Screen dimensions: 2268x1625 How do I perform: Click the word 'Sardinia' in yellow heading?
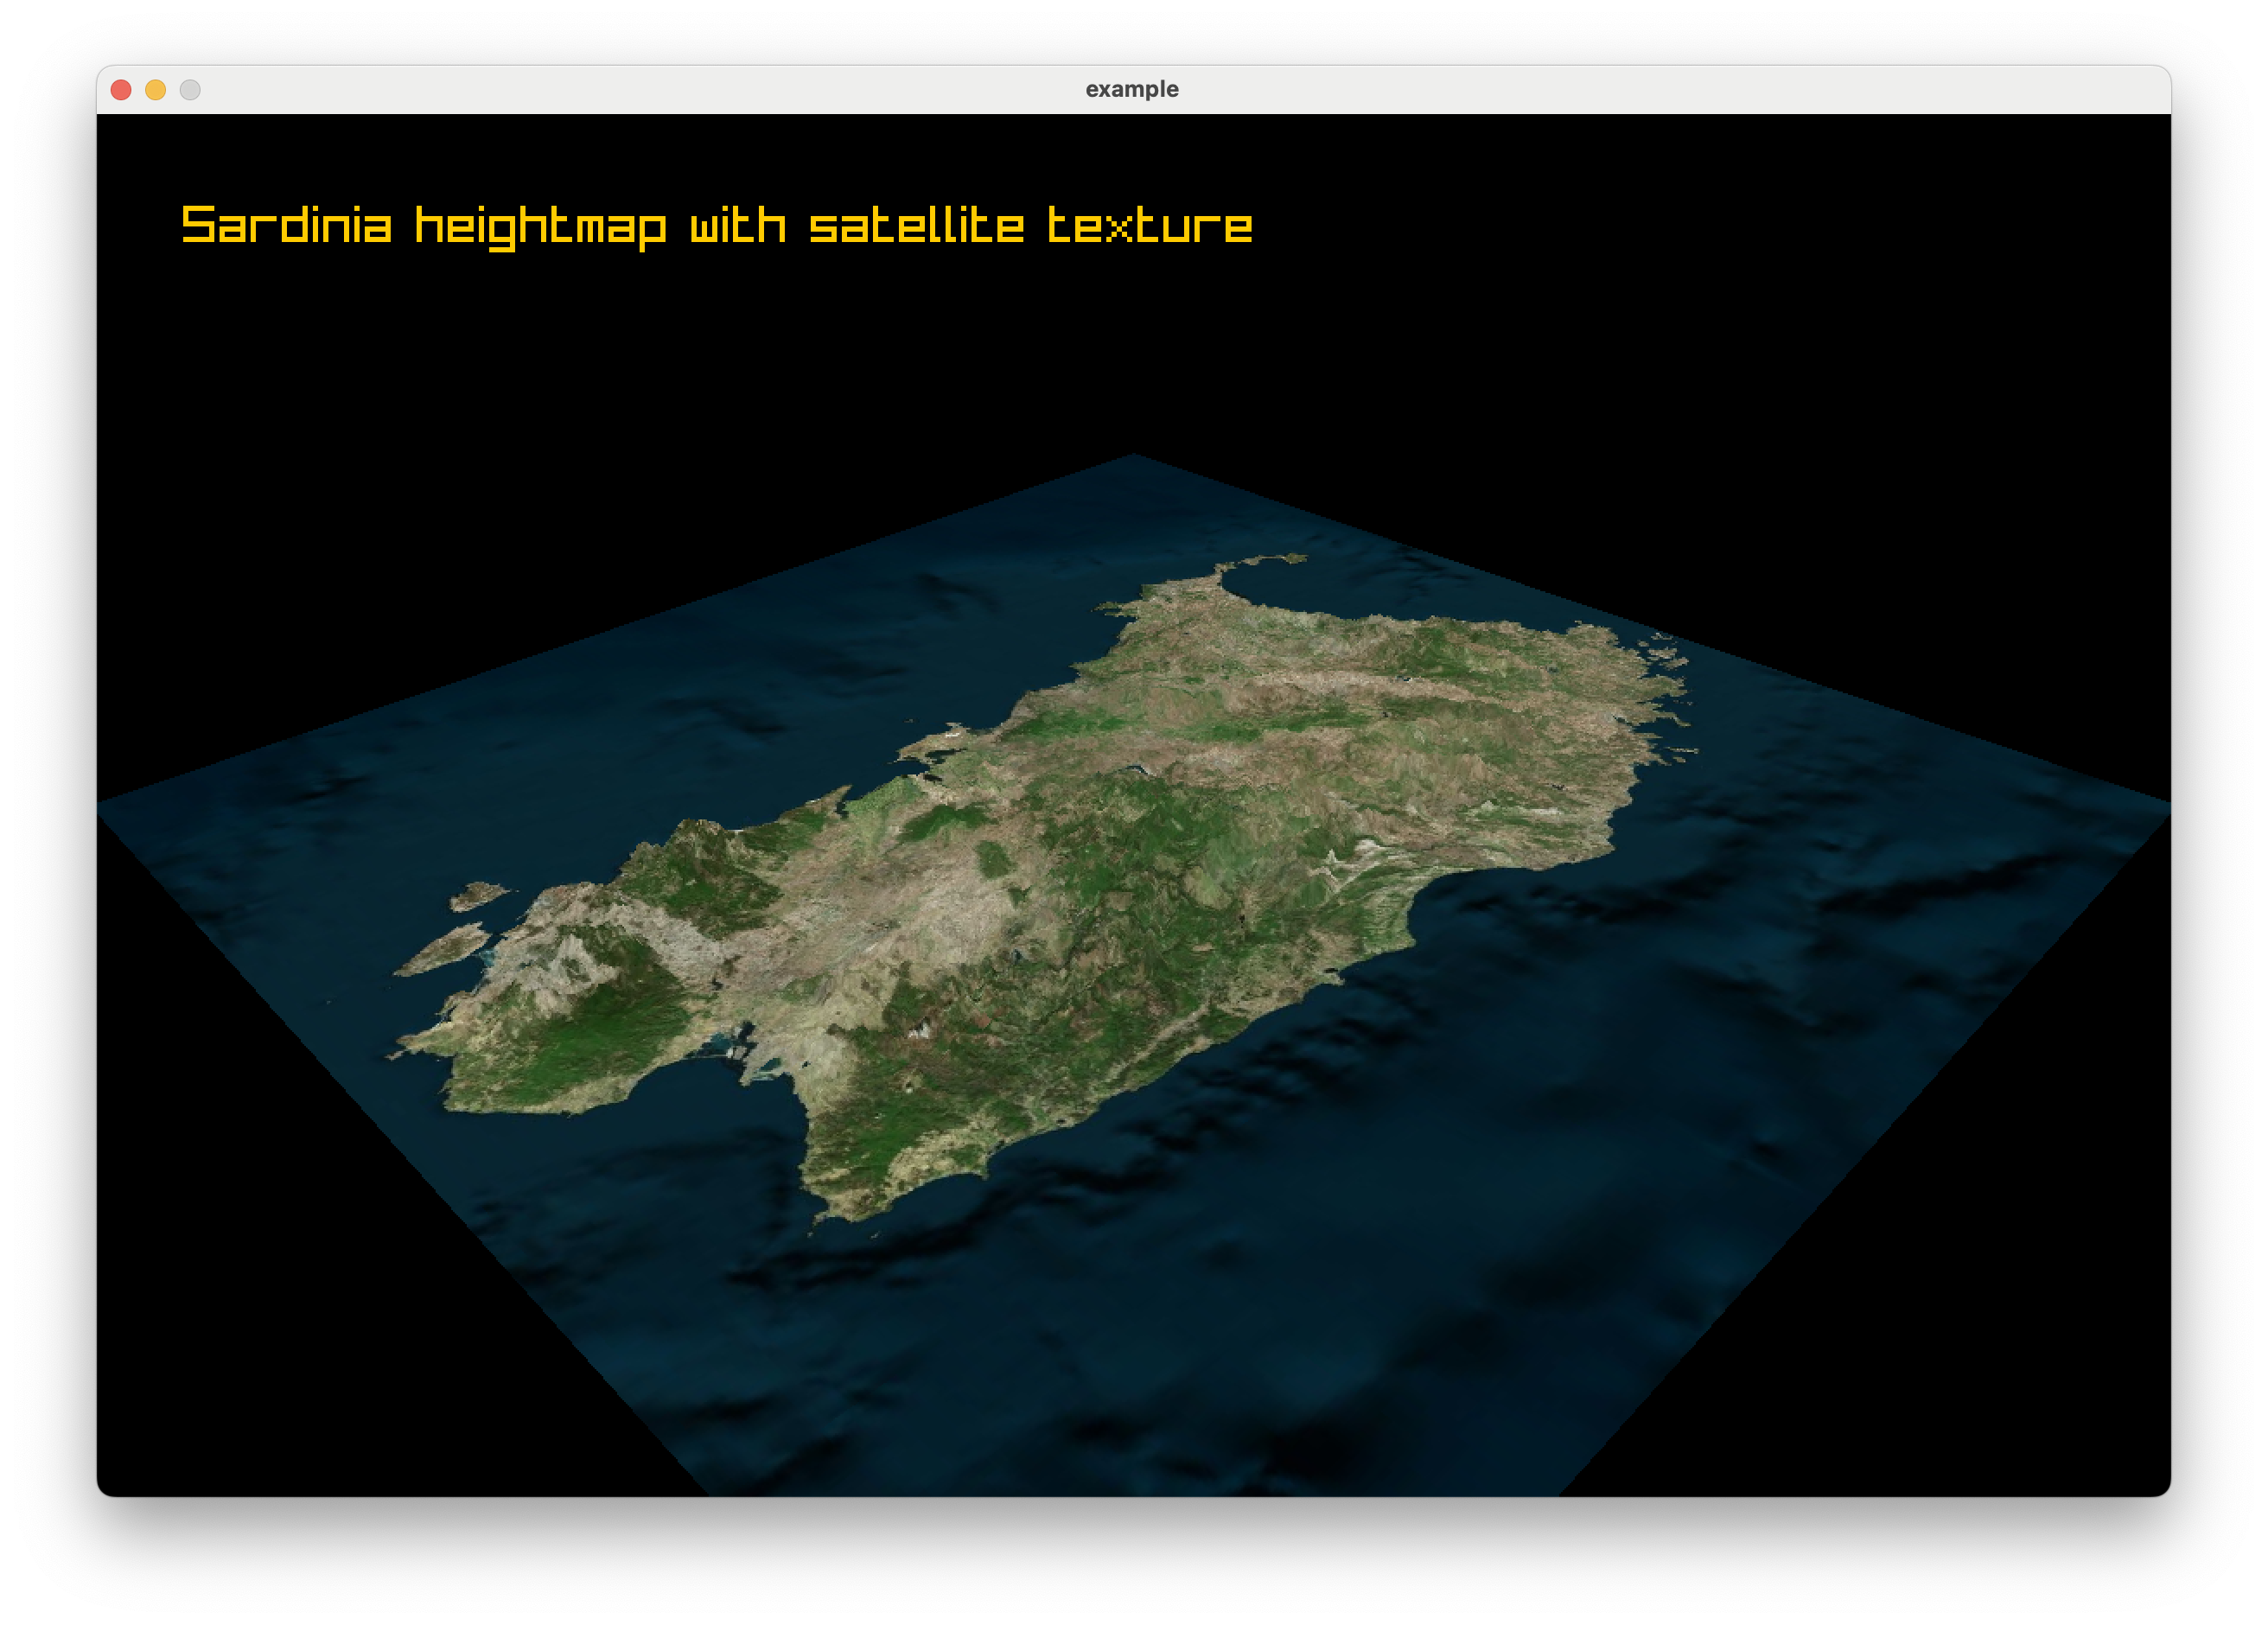coord(286,225)
